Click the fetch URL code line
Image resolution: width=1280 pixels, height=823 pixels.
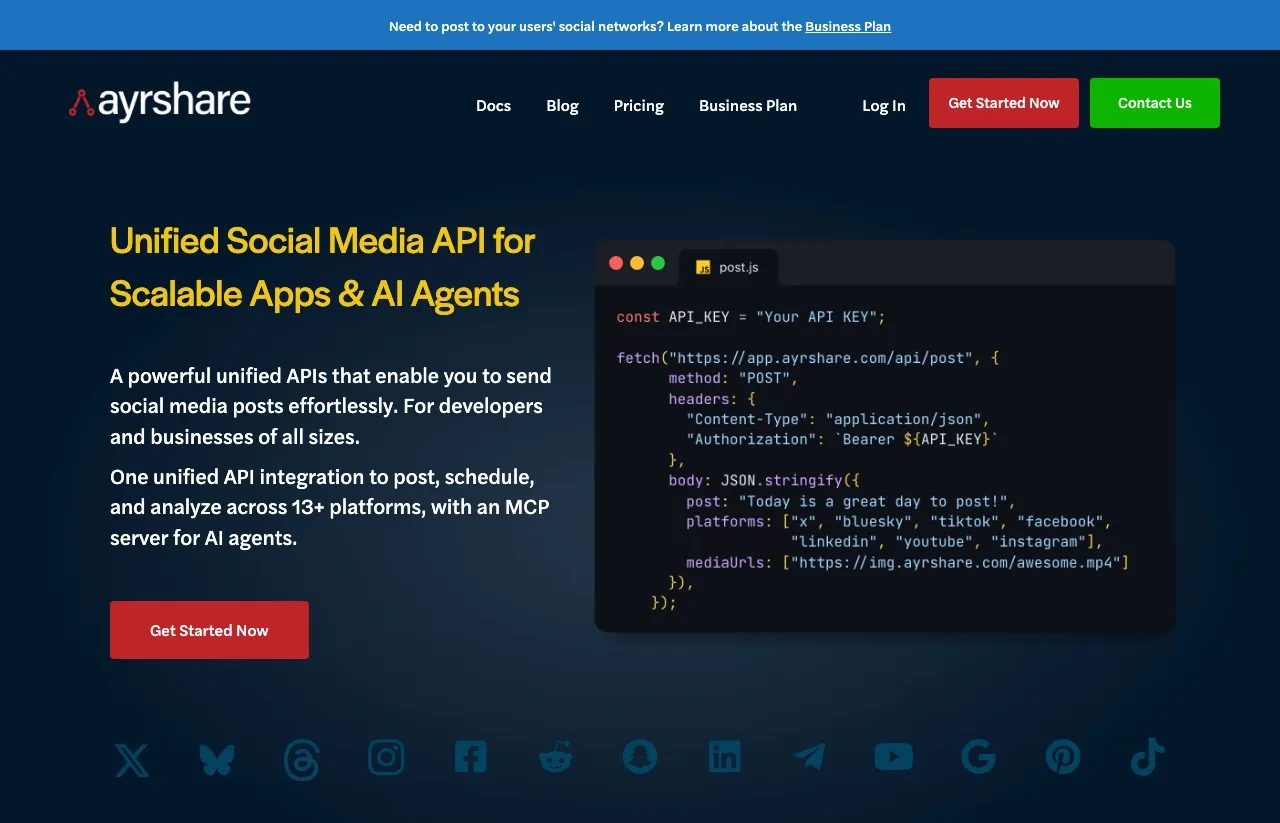[808, 357]
